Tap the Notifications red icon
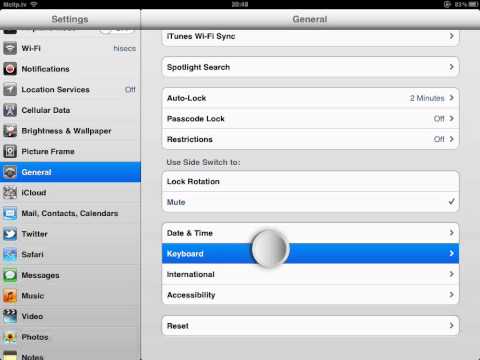This screenshot has width=480, height=360. coord(10,69)
